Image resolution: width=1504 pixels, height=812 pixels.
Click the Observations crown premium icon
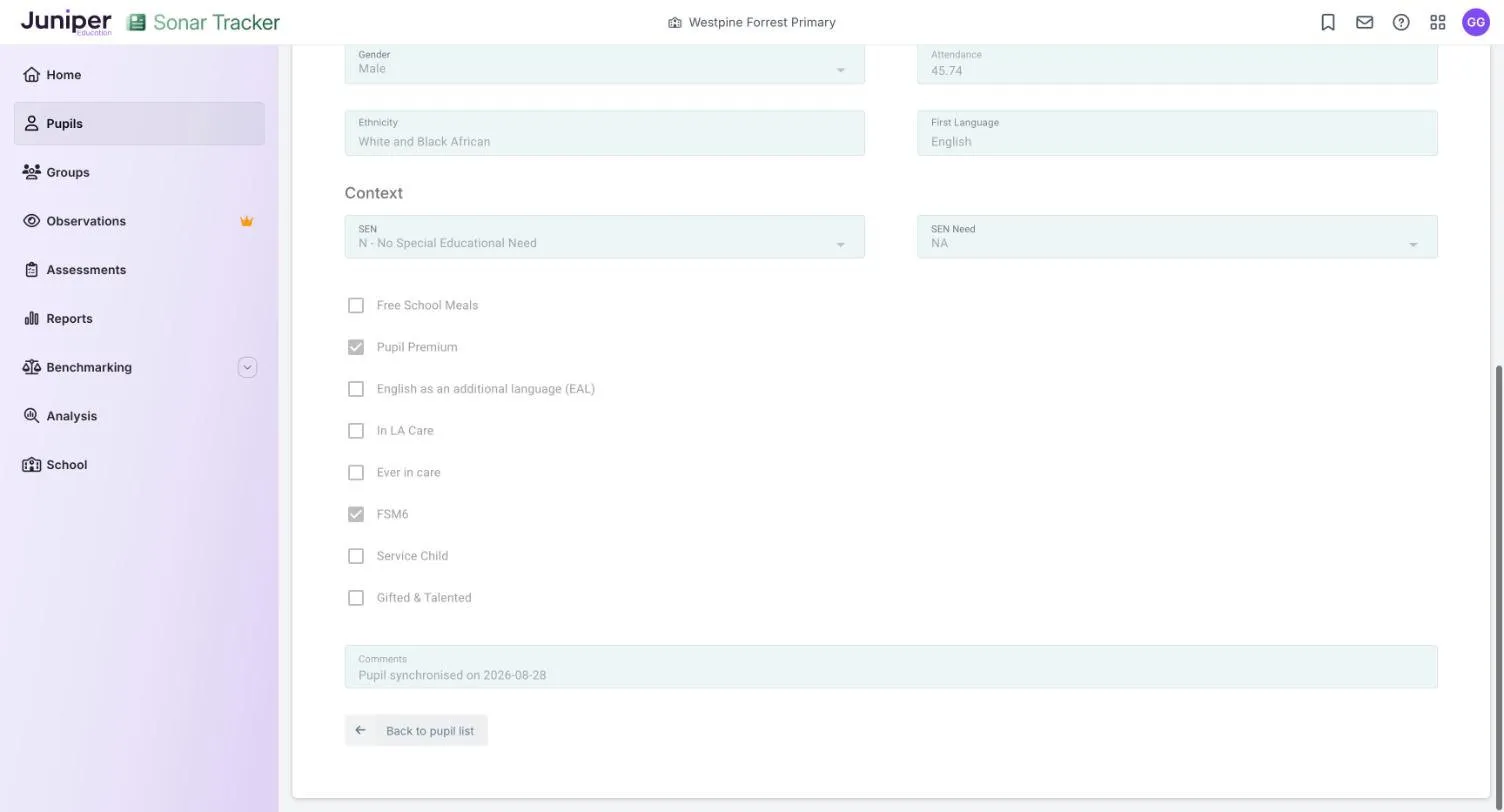[246, 221]
